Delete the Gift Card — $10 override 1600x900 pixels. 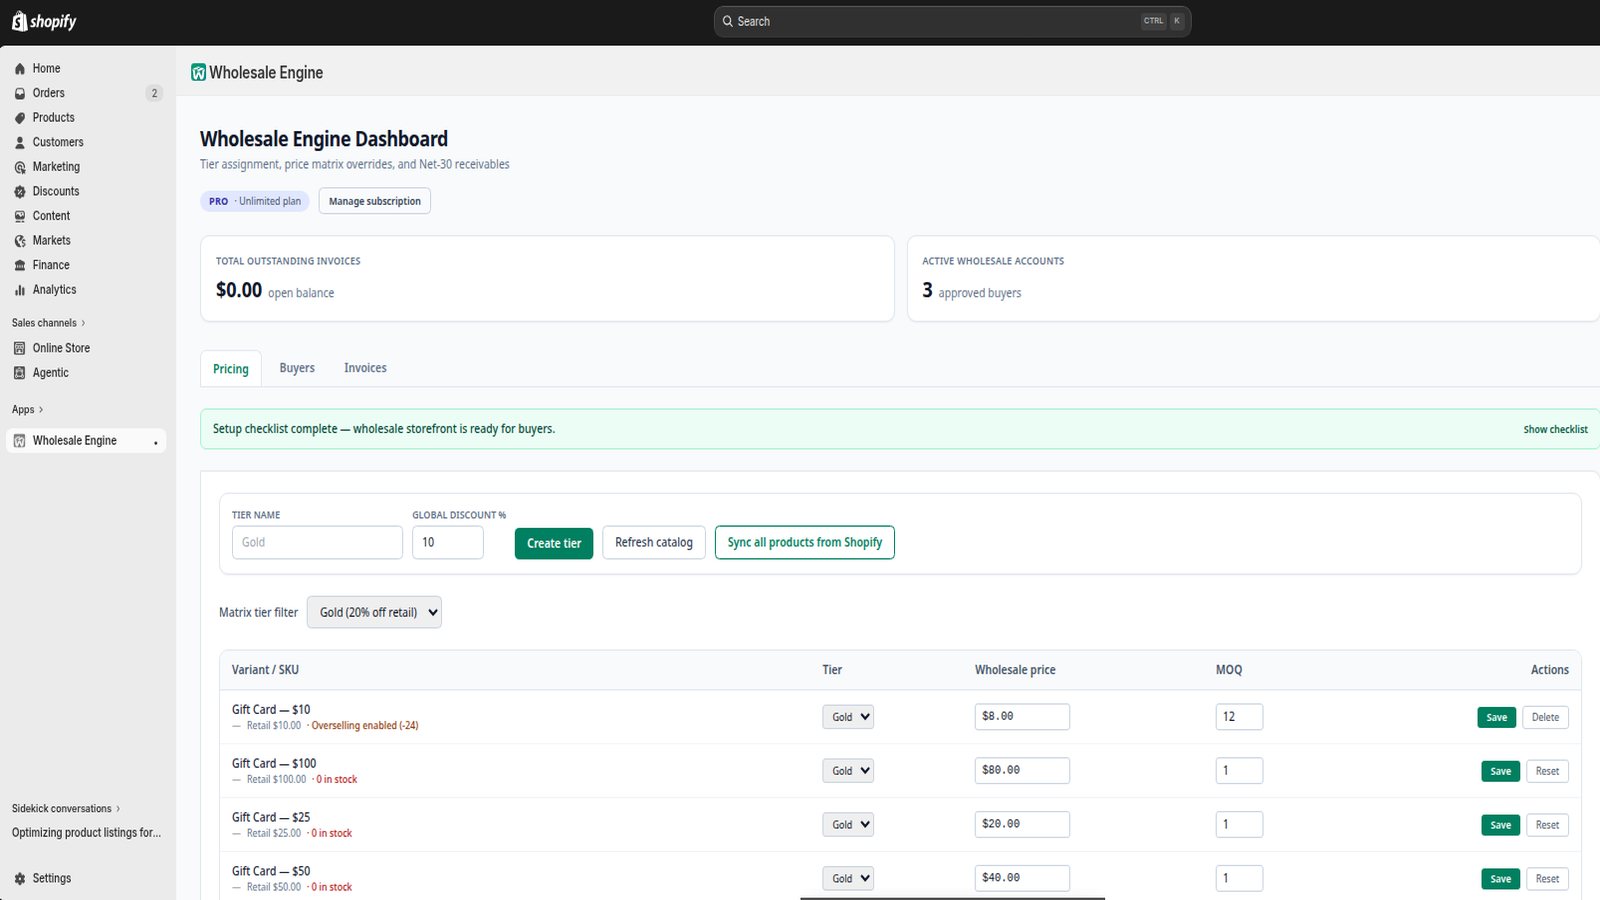pyautogui.click(x=1546, y=717)
